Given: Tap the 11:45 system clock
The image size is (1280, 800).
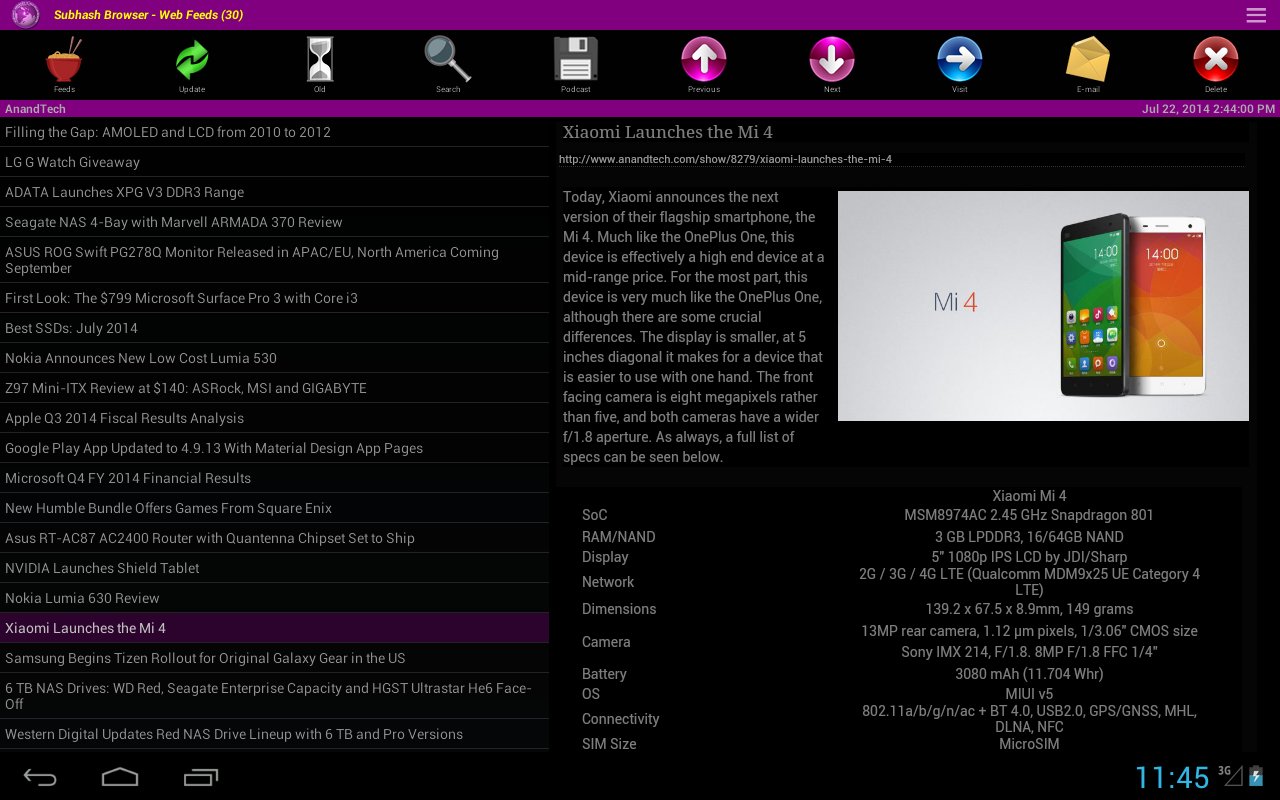Looking at the screenshot, I should point(1172,777).
